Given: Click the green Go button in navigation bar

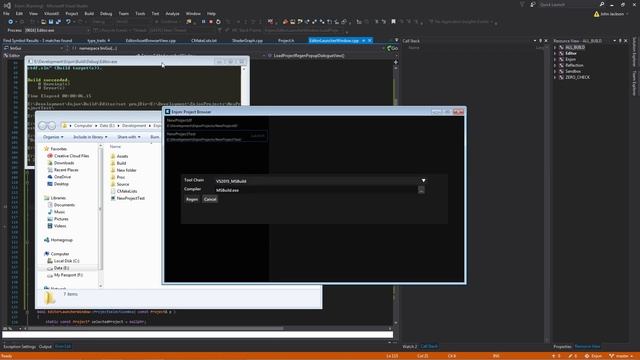Looking at the screenshot, I should click(392, 48).
